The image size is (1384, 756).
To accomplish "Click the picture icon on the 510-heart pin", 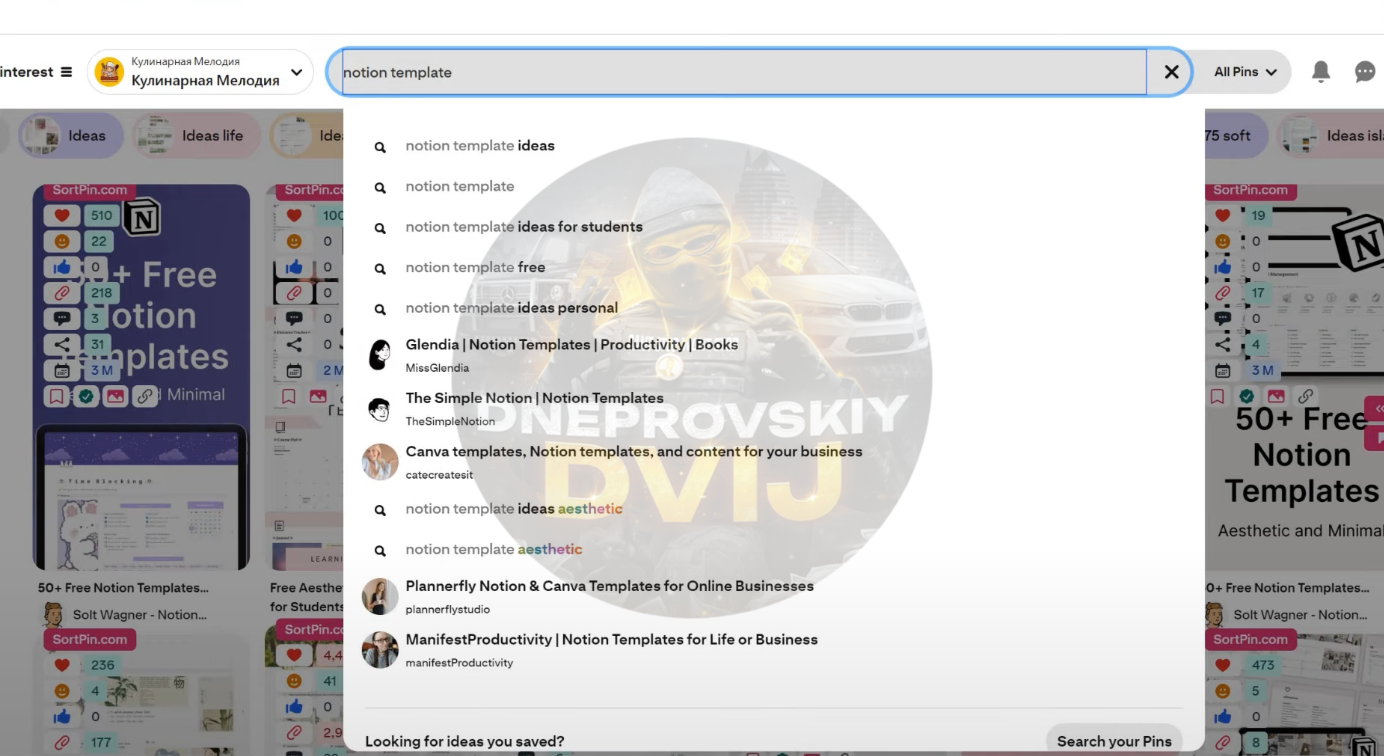I will click(x=116, y=396).
